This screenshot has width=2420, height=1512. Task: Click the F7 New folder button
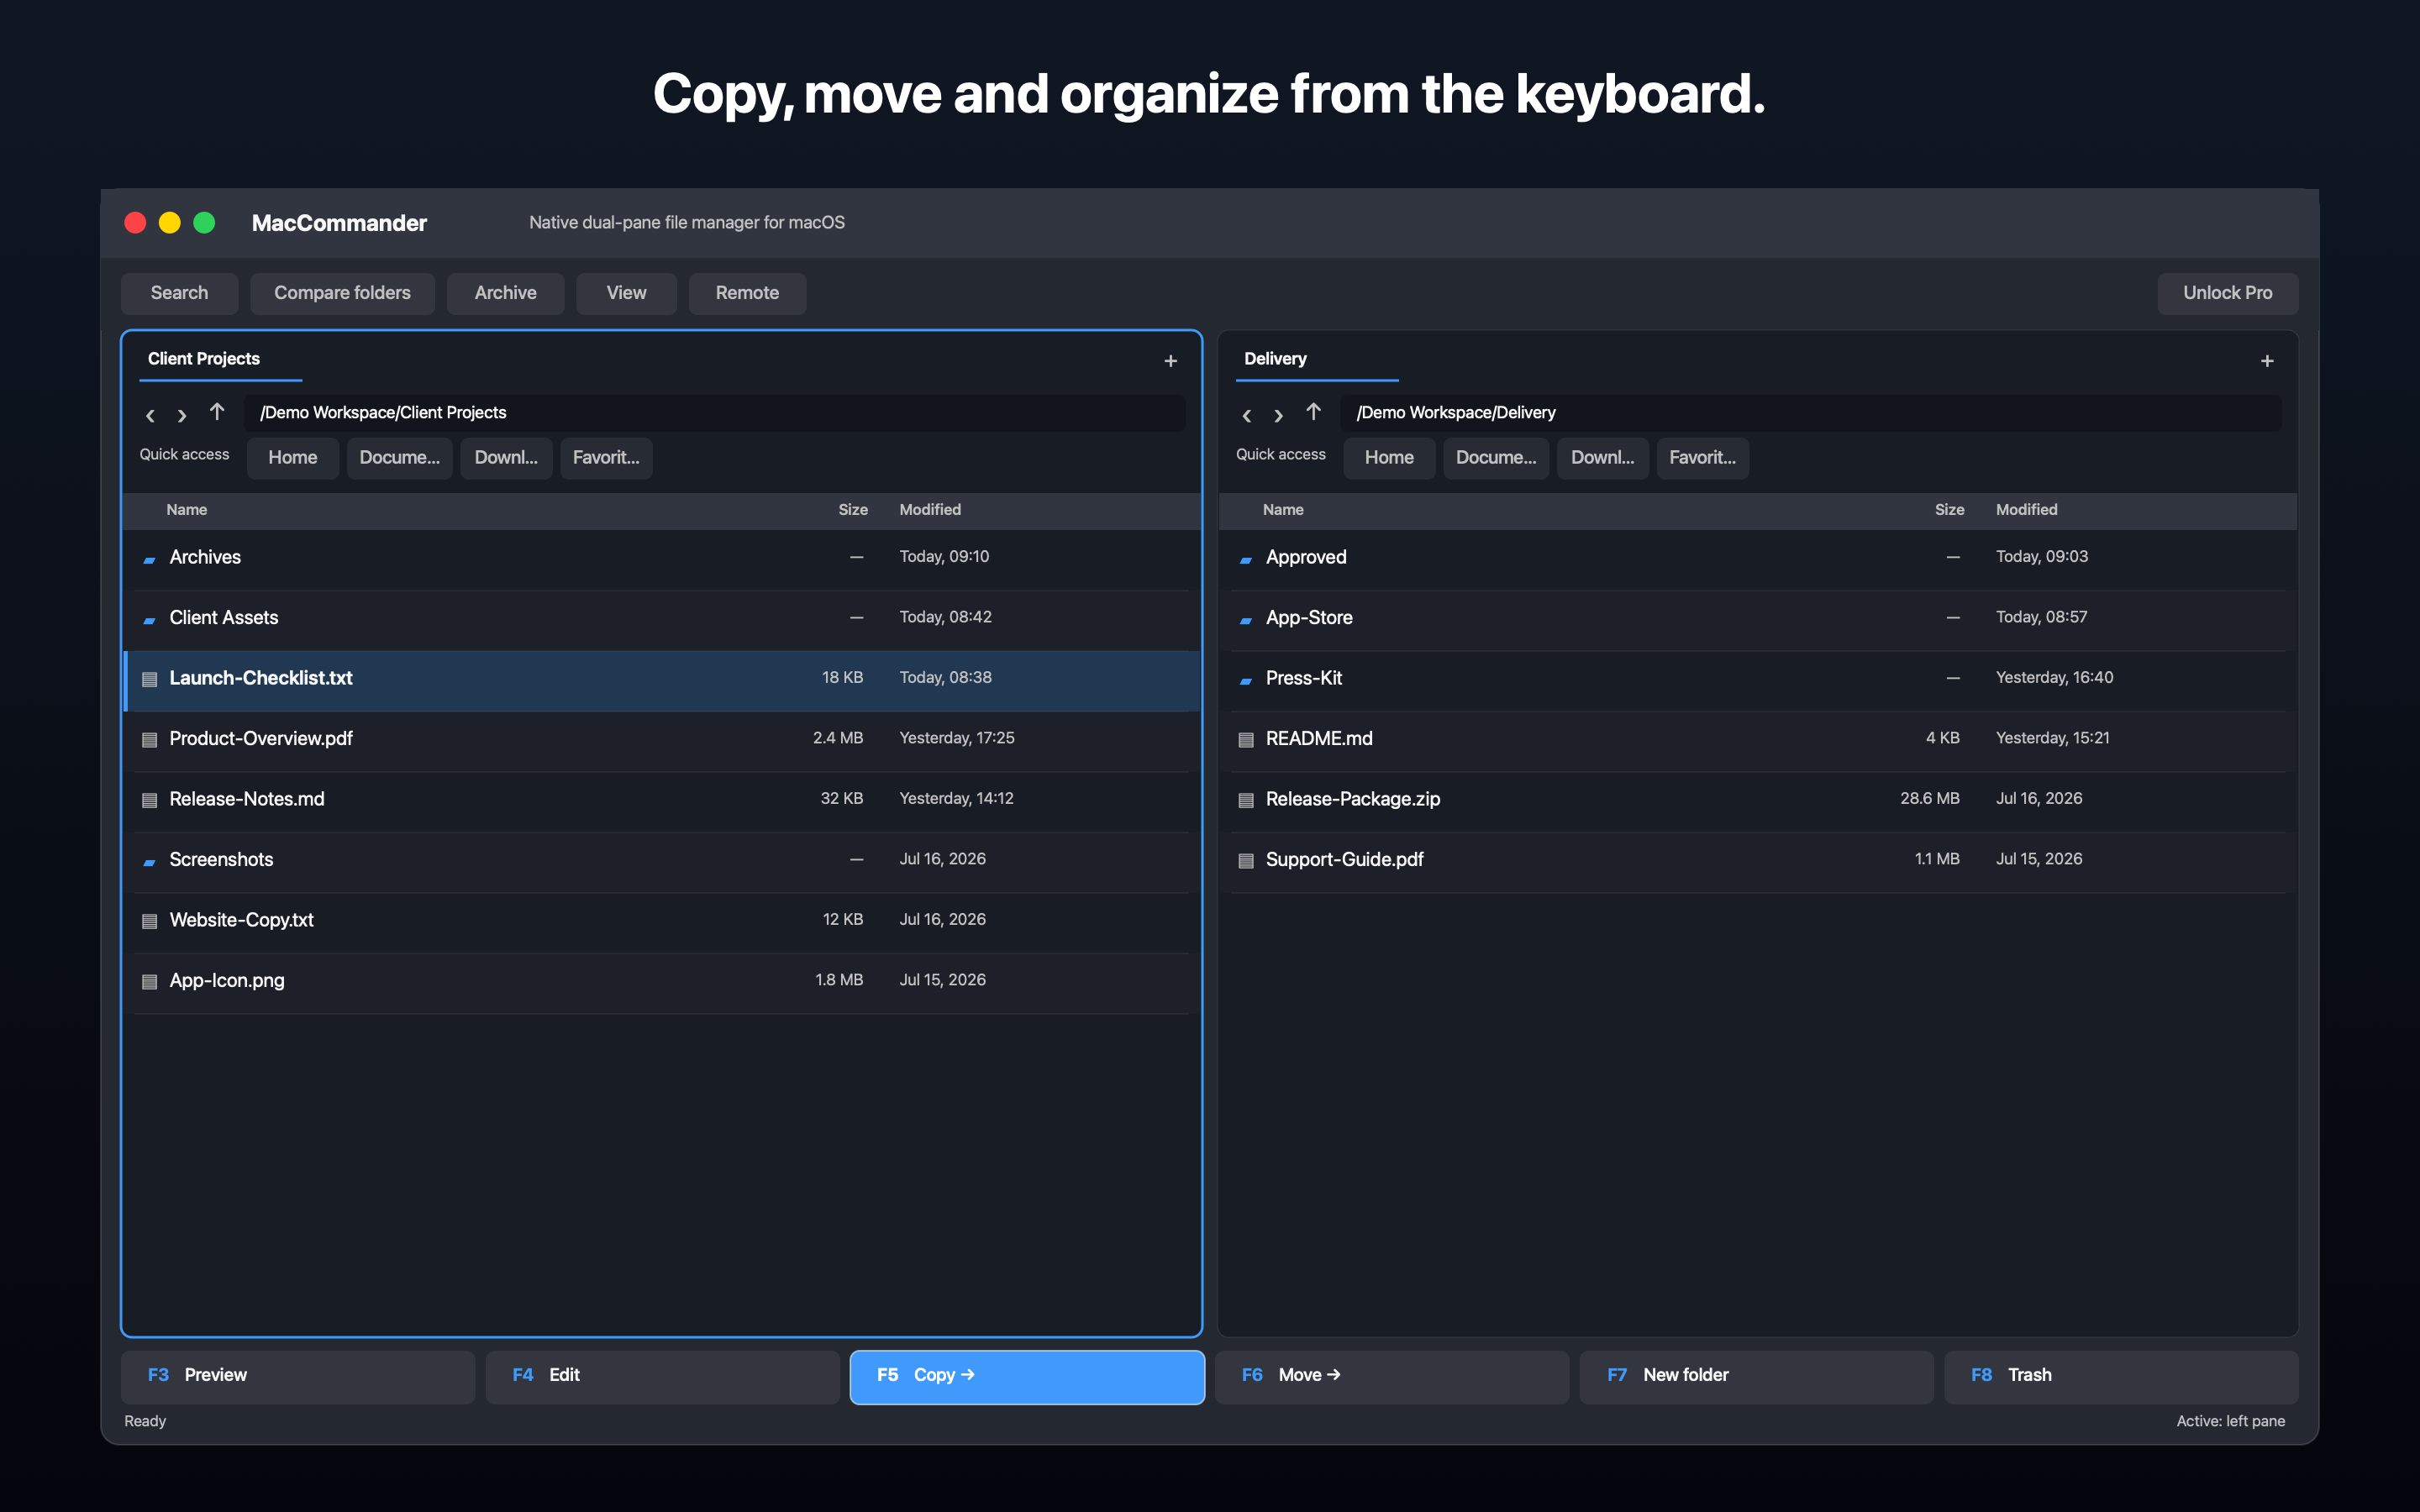click(x=1756, y=1376)
